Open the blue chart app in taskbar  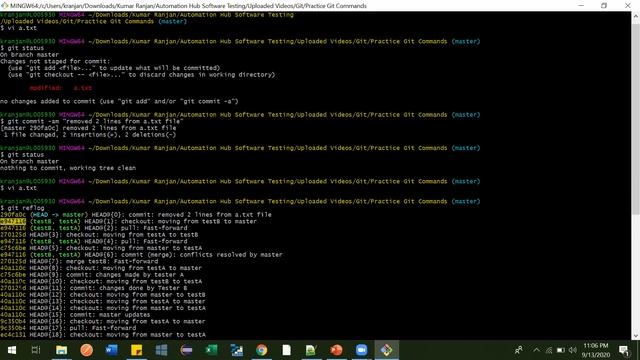click(236, 350)
